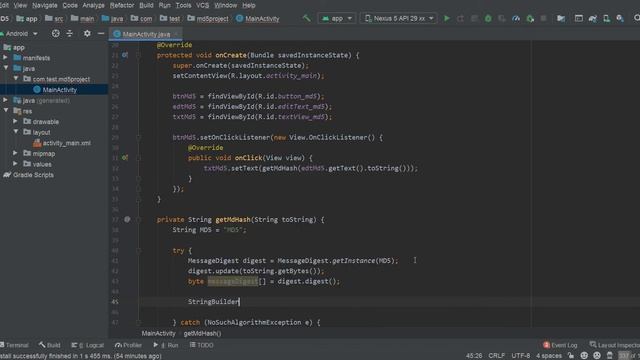Click the sad face feedback icon
The width and height of the screenshot is (640, 360).
[597, 356]
